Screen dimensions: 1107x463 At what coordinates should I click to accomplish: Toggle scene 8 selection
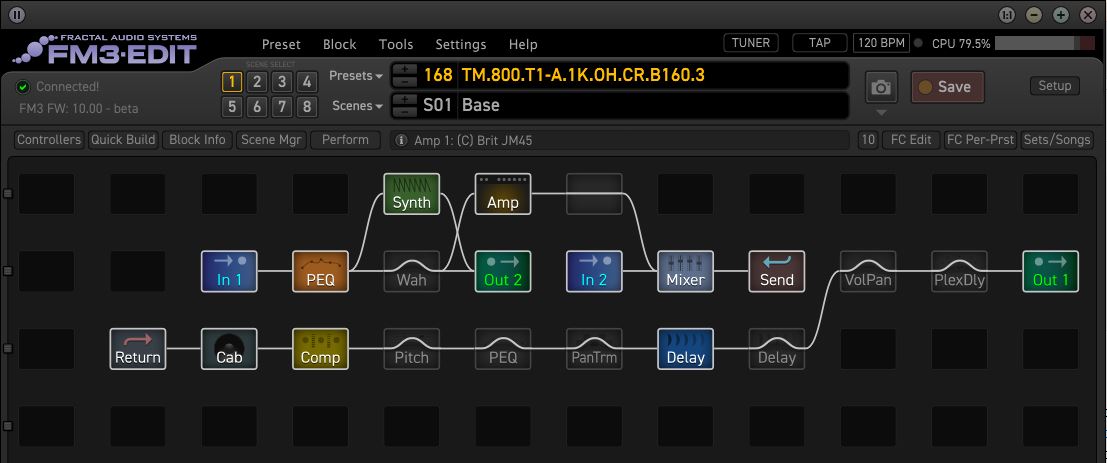point(307,107)
